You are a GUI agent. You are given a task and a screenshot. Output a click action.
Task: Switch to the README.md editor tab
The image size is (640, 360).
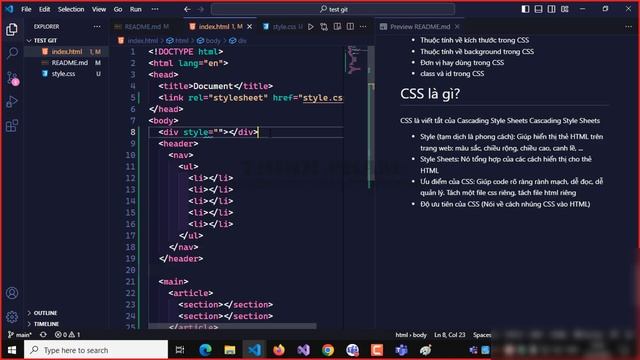[x=142, y=27]
